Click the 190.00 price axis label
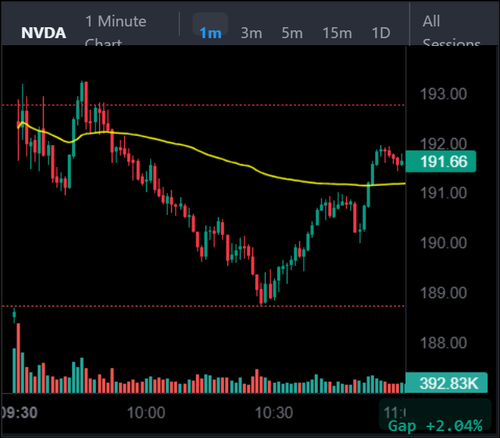The width and height of the screenshot is (500, 438). tap(443, 243)
